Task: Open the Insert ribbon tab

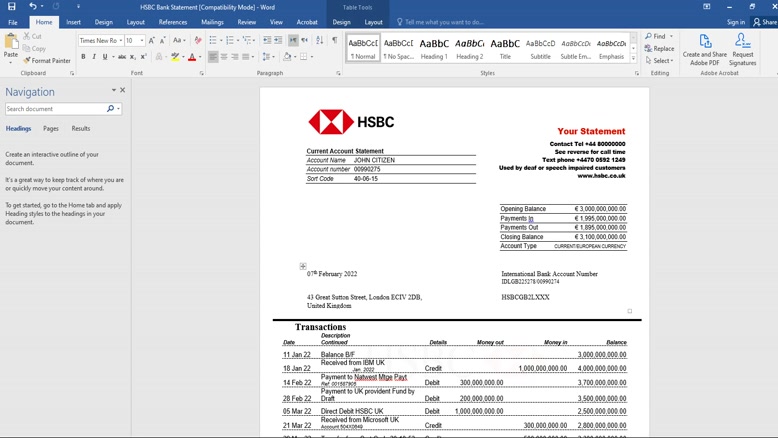Action: pos(74,22)
